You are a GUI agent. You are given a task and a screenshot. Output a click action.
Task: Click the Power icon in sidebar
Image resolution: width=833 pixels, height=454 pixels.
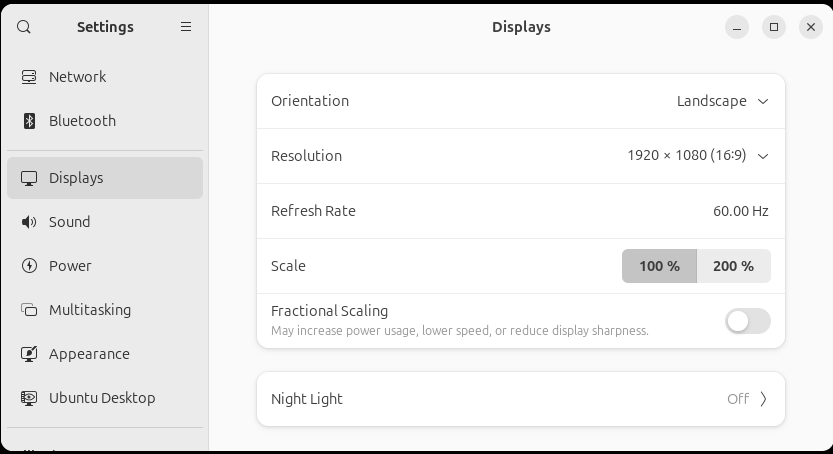coord(29,266)
